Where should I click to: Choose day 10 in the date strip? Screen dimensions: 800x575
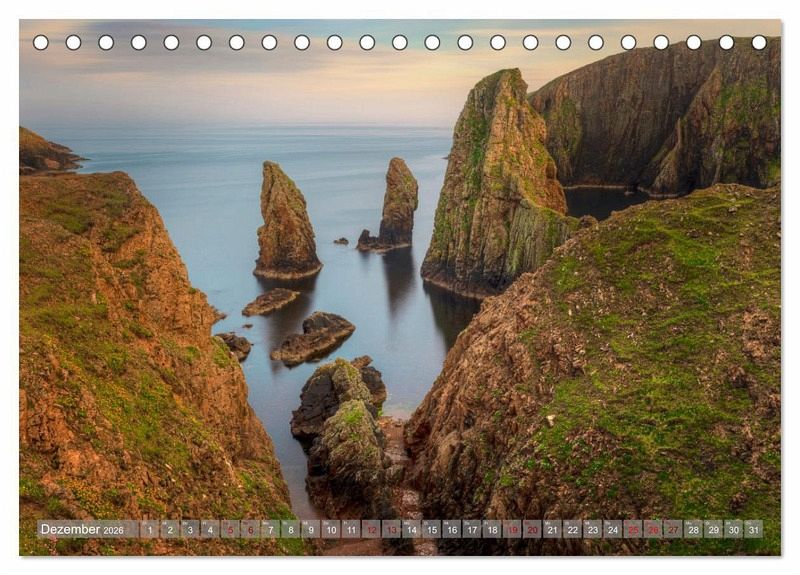pyautogui.click(x=330, y=529)
